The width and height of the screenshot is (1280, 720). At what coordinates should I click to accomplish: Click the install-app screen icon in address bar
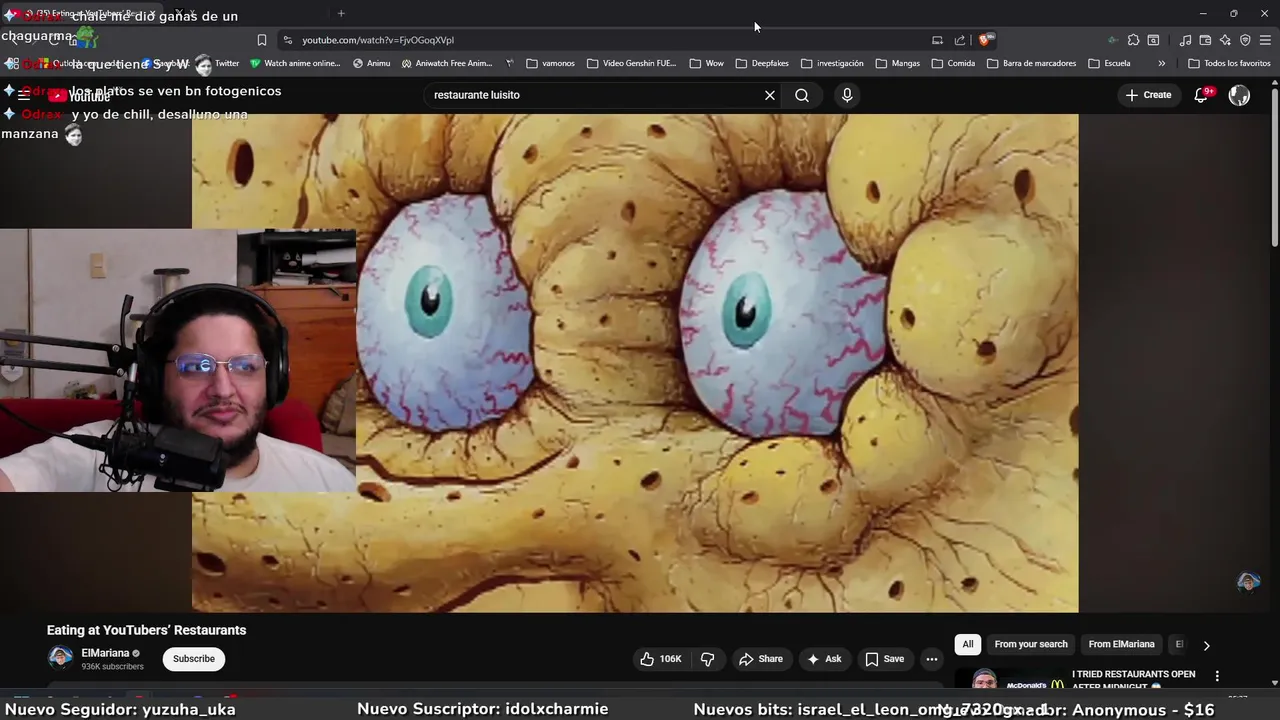(x=937, y=40)
